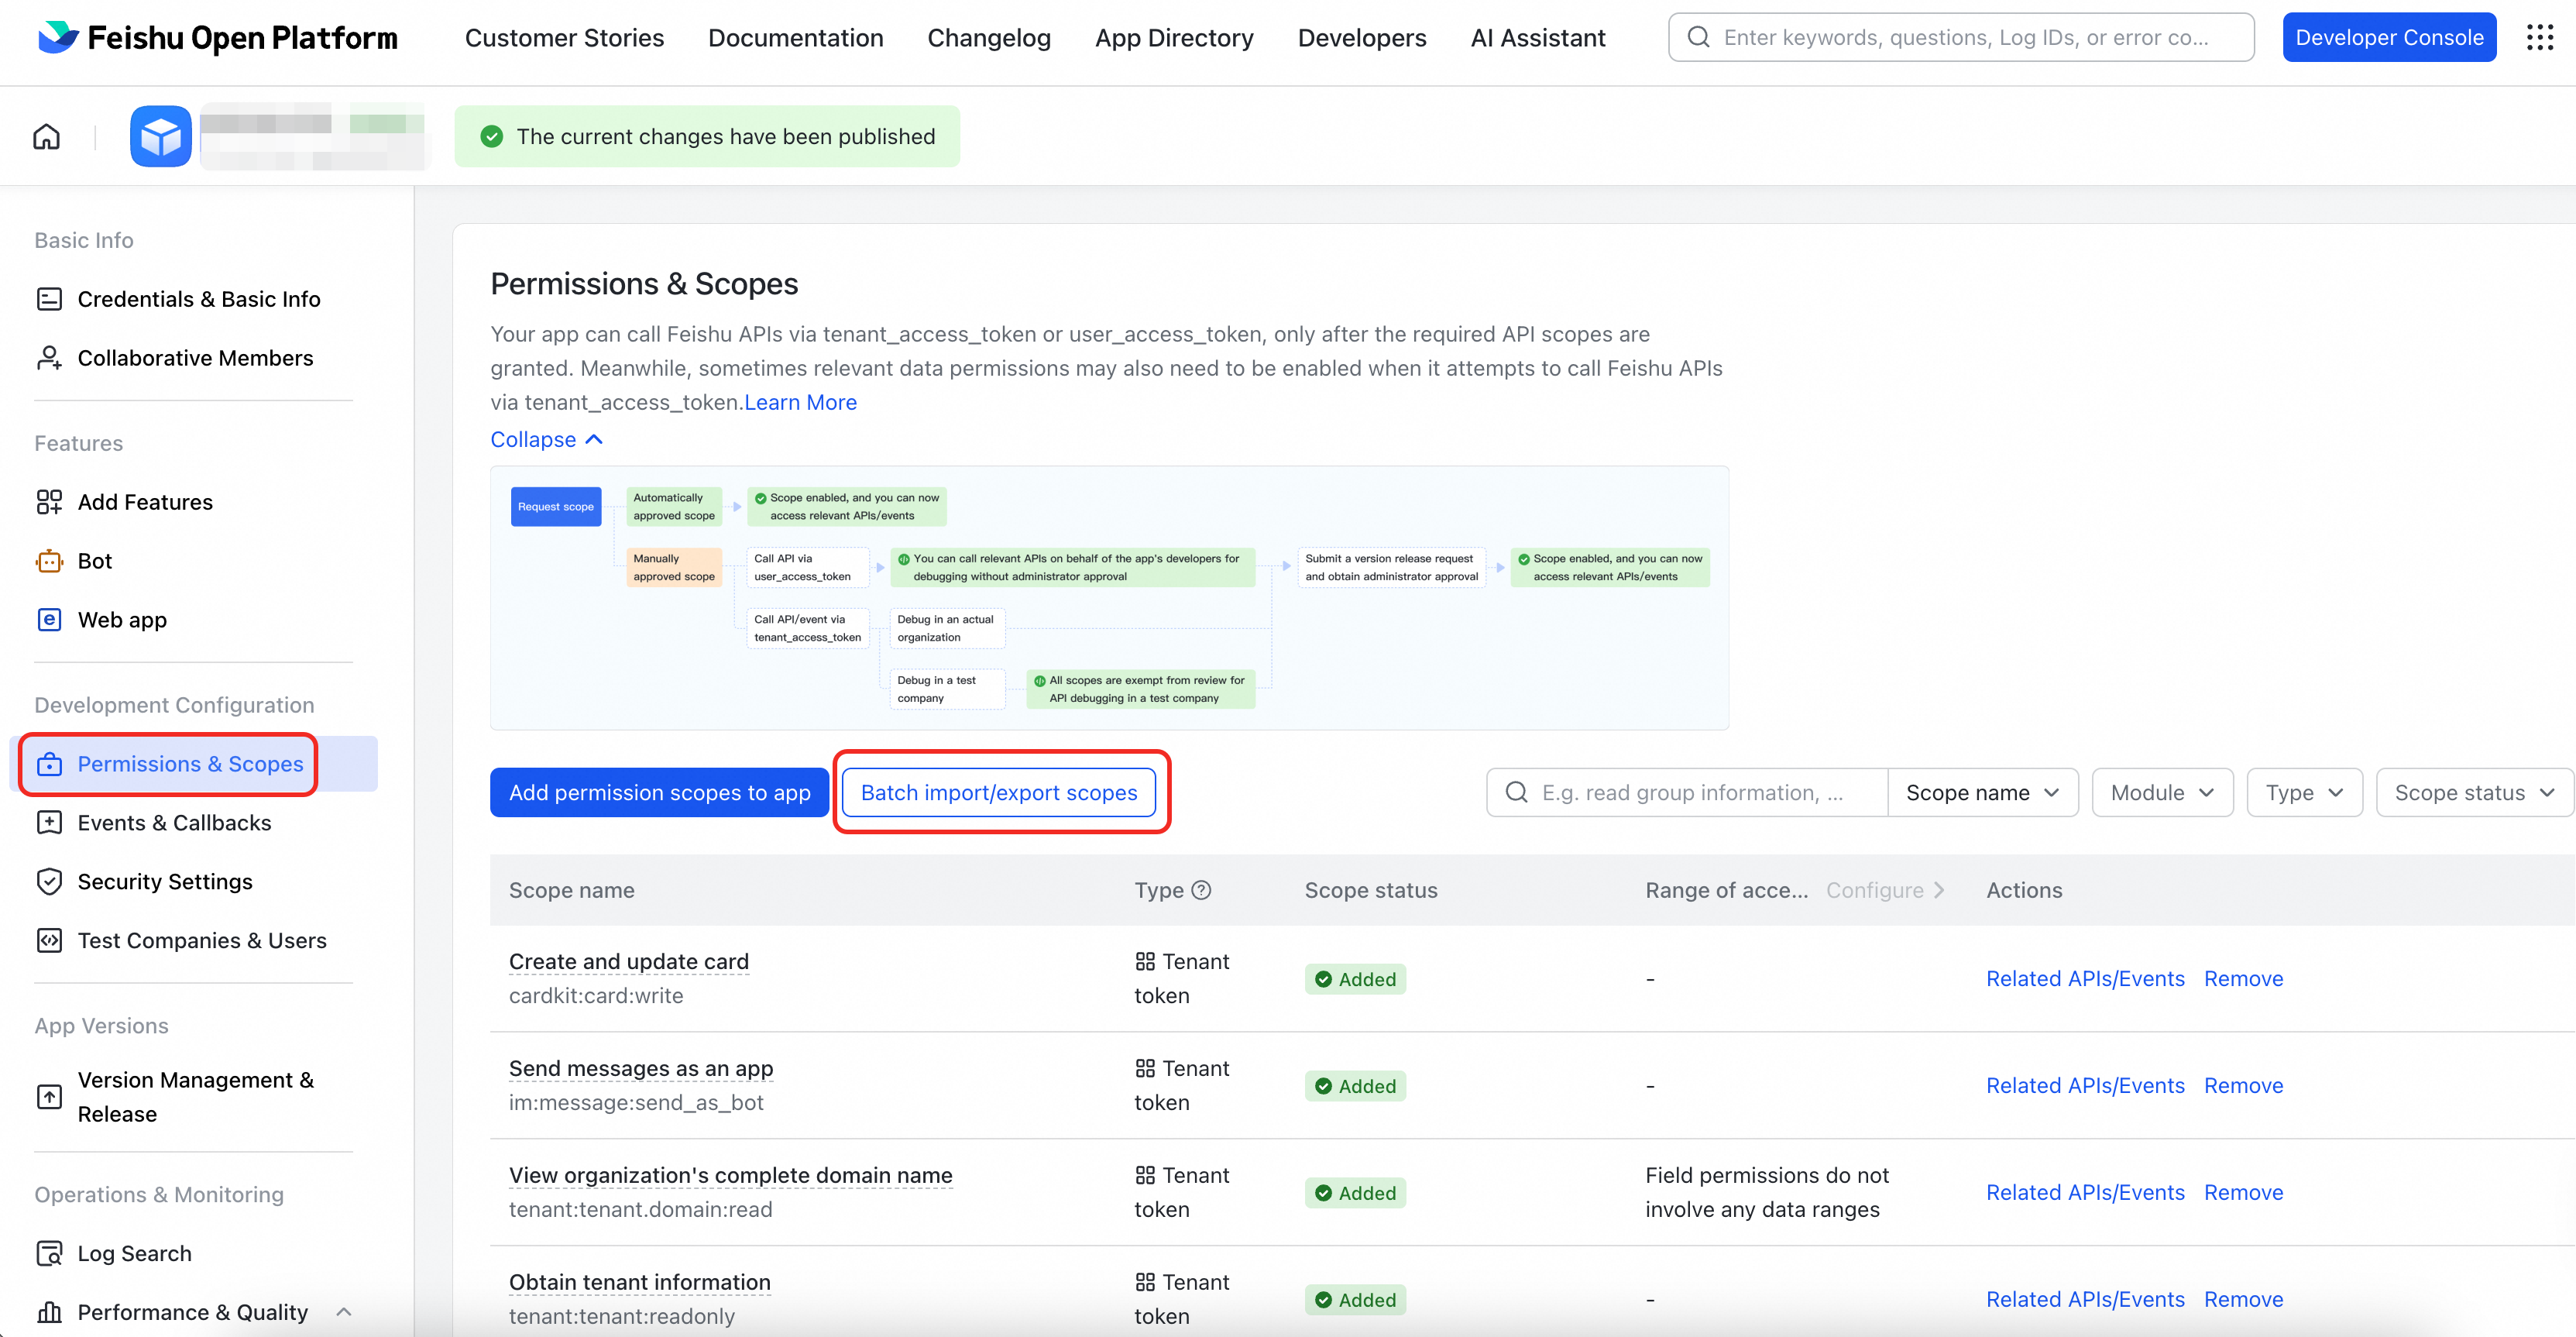Click Add permission scopes to app button
This screenshot has height=1337, width=2576.
(x=659, y=792)
